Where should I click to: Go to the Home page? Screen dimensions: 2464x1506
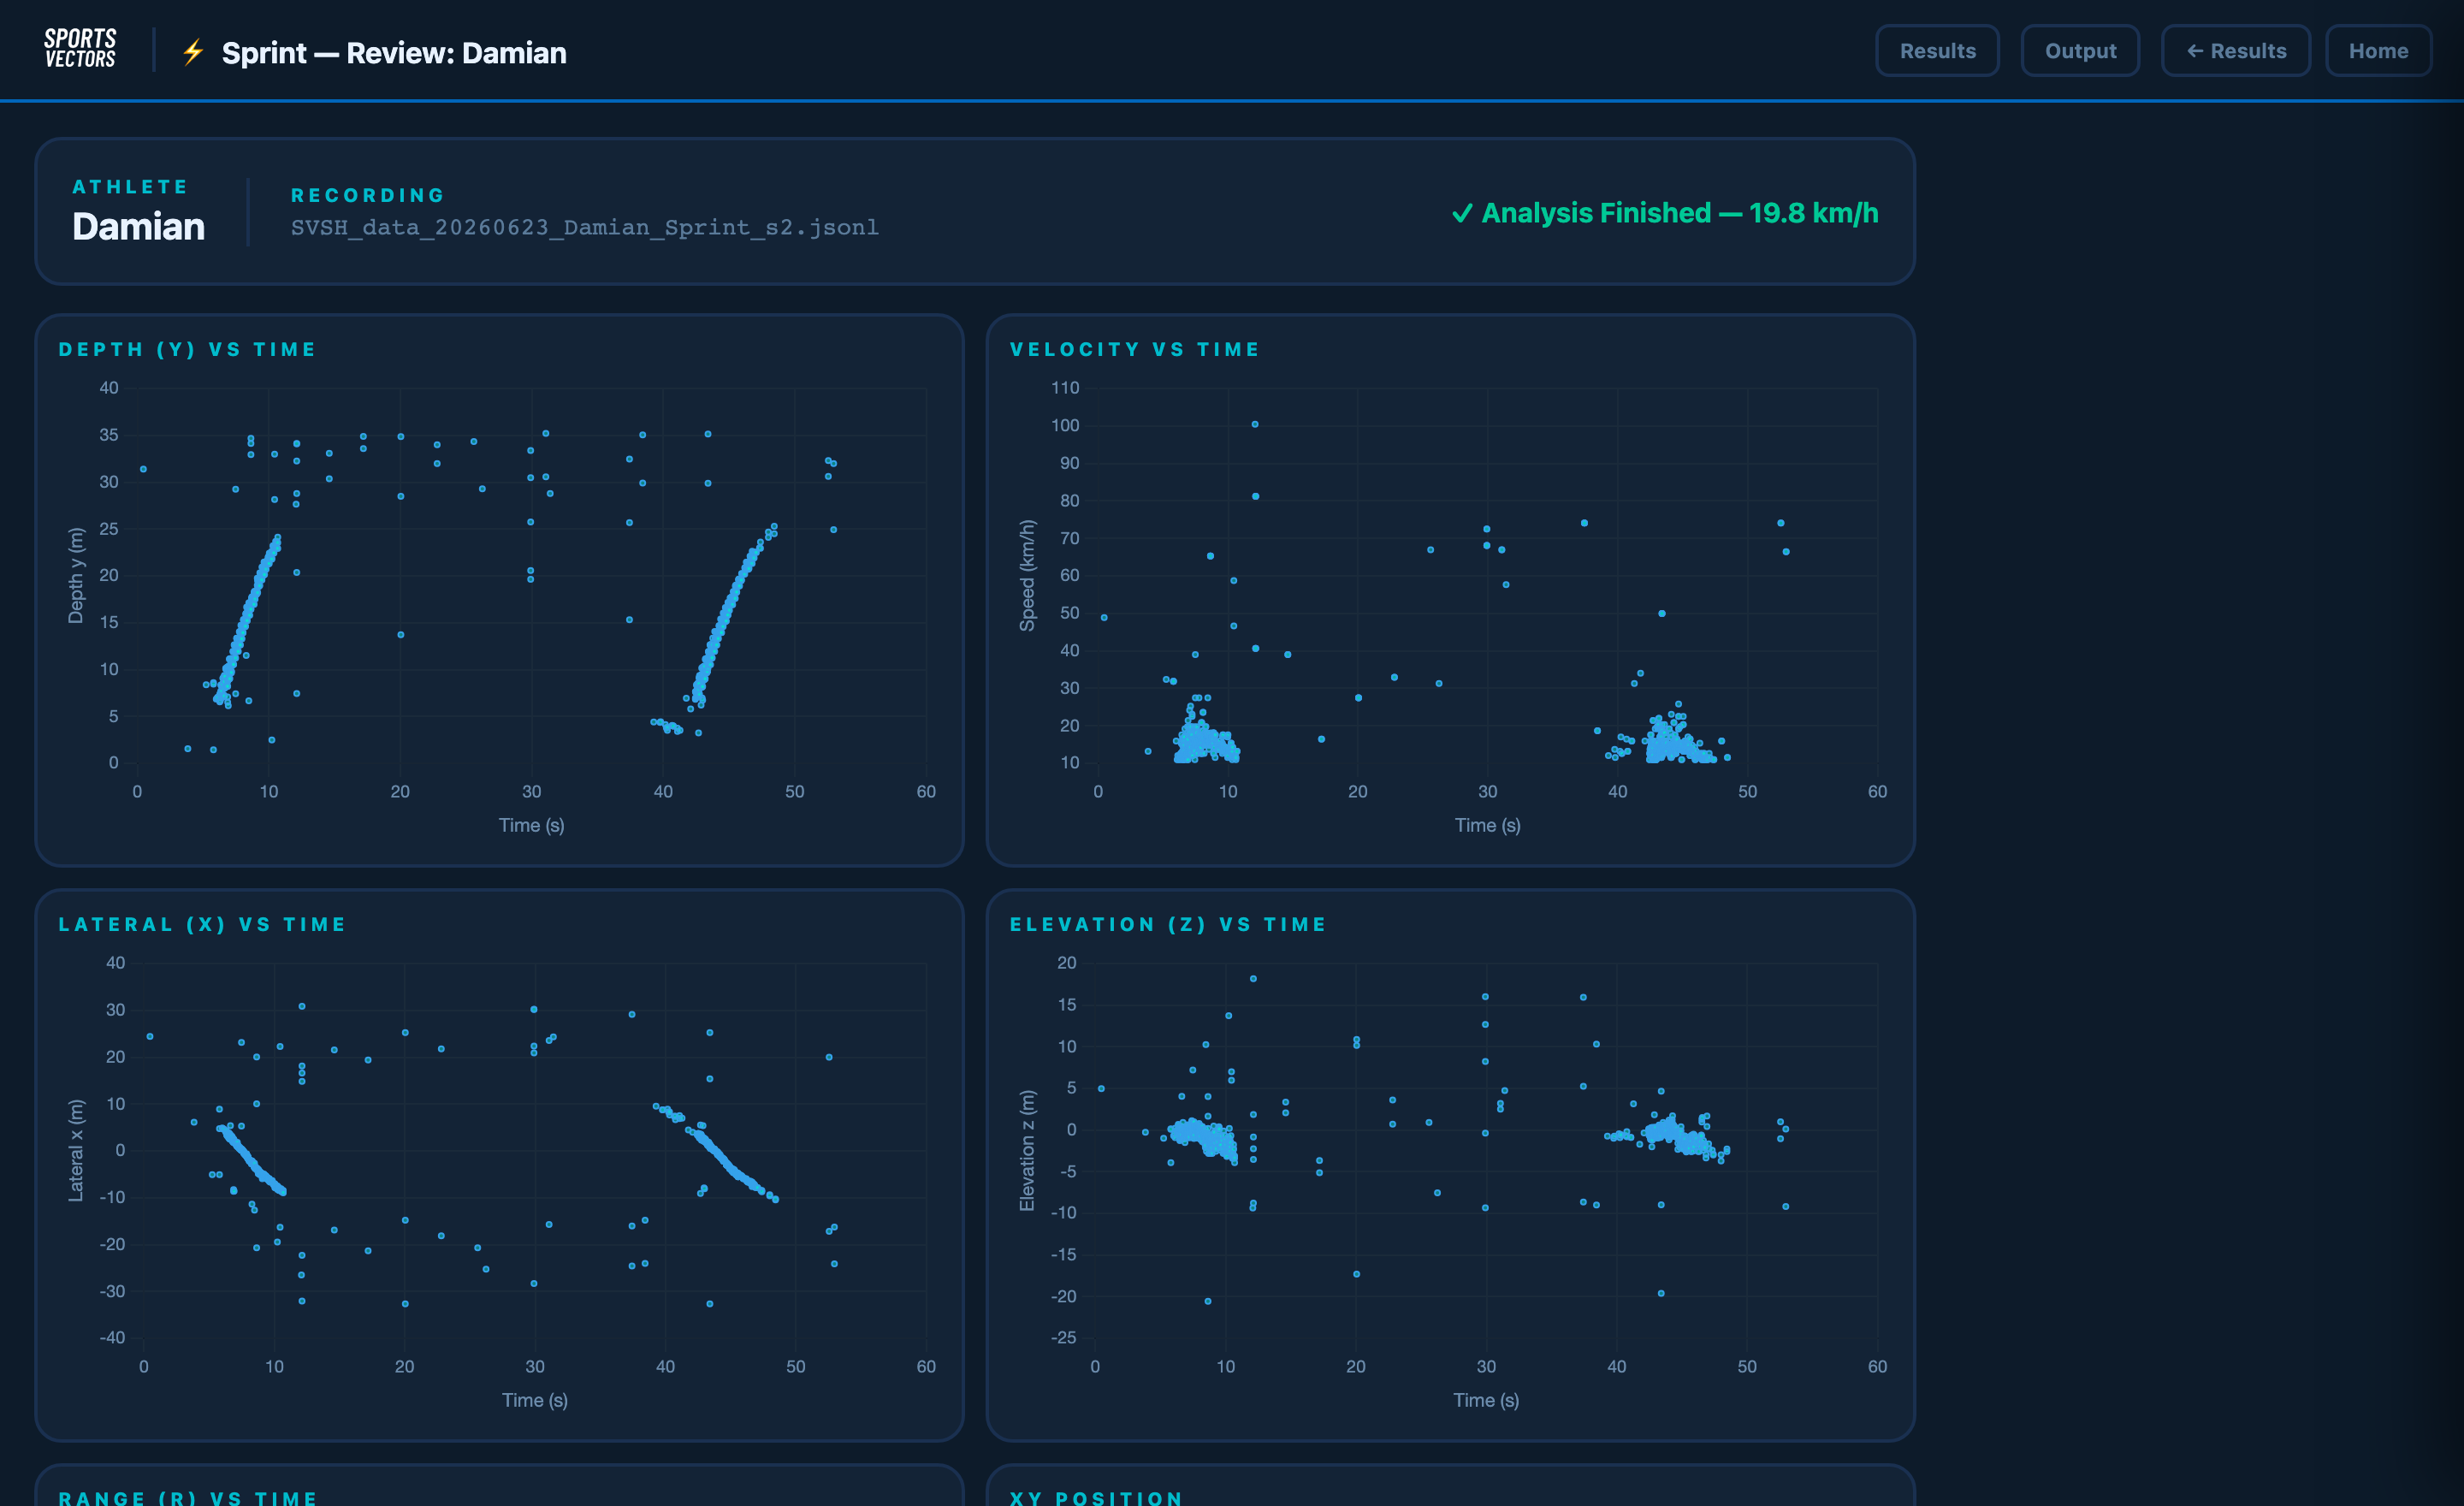[2378, 51]
